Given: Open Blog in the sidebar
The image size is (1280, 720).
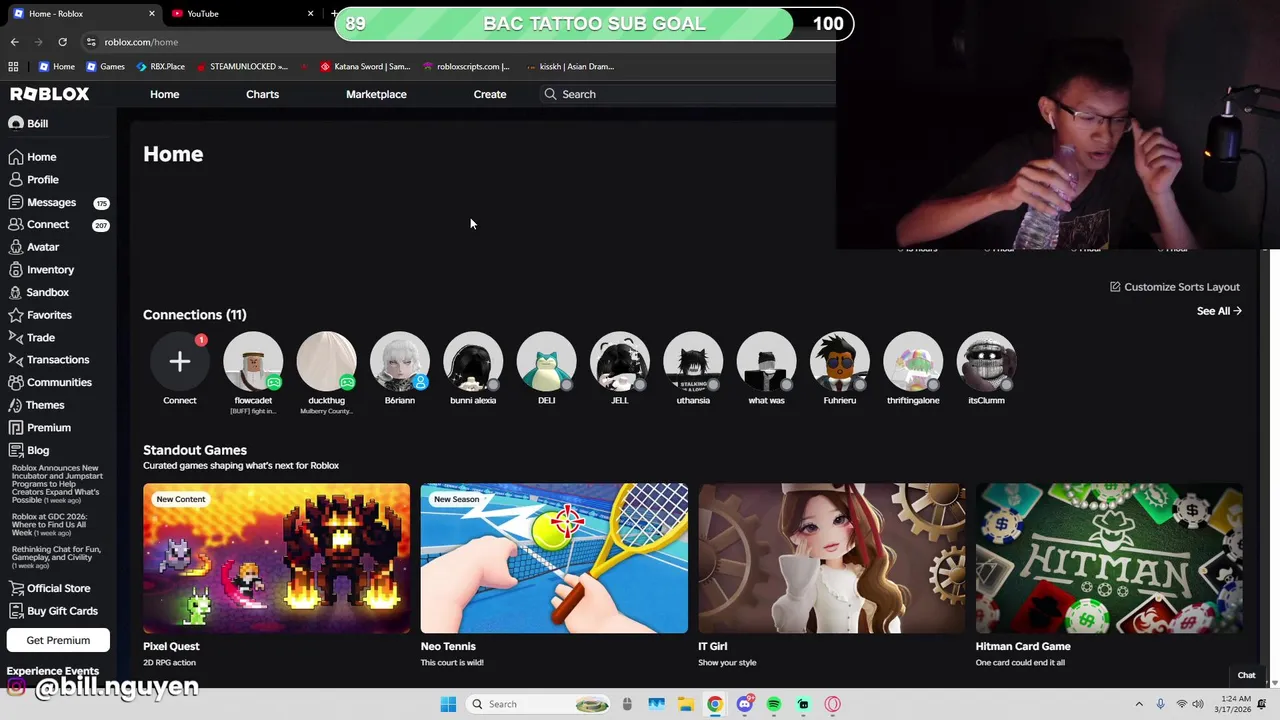Looking at the screenshot, I should coord(28,450).
